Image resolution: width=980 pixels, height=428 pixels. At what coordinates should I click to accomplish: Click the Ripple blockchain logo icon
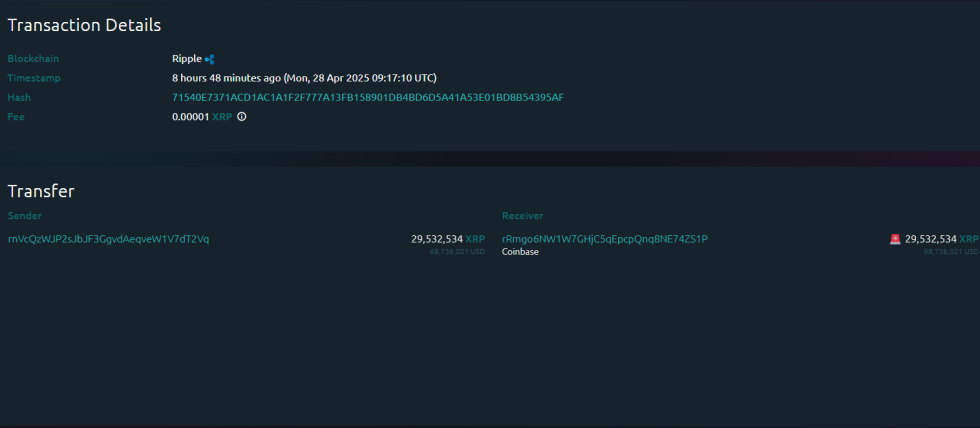(210, 59)
